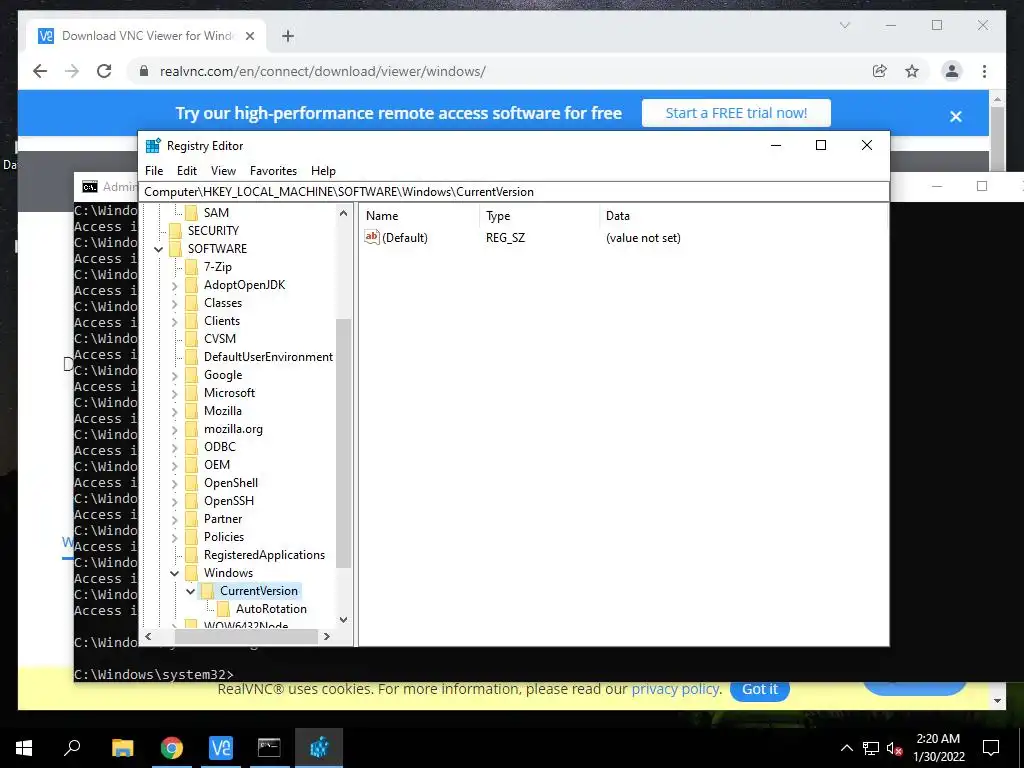Image resolution: width=1024 pixels, height=768 pixels.
Task: Switch to VNC Viewer in taskbar
Action: tap(221, 747)
